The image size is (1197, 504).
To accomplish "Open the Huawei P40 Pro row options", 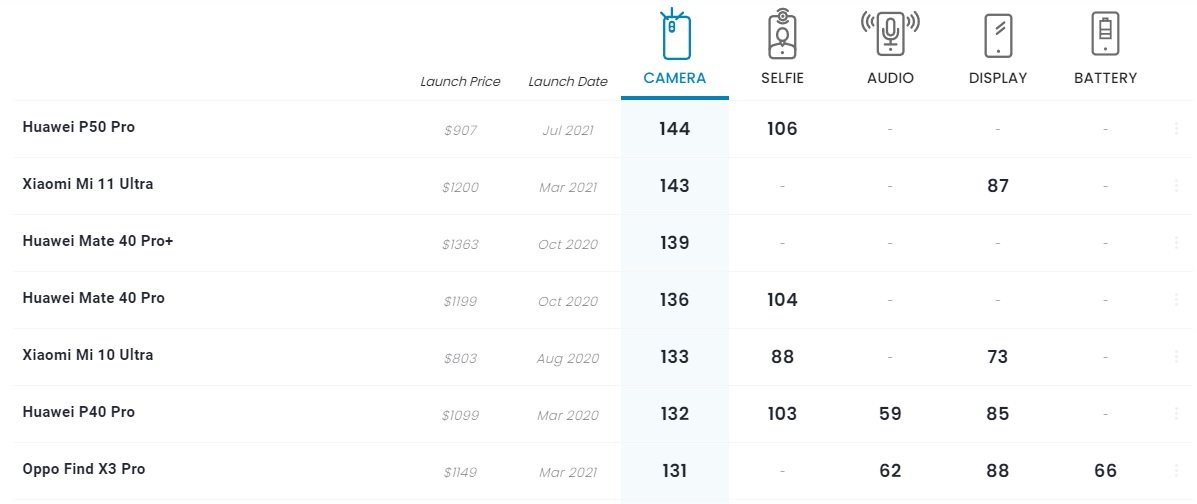I will [1176, 413].
